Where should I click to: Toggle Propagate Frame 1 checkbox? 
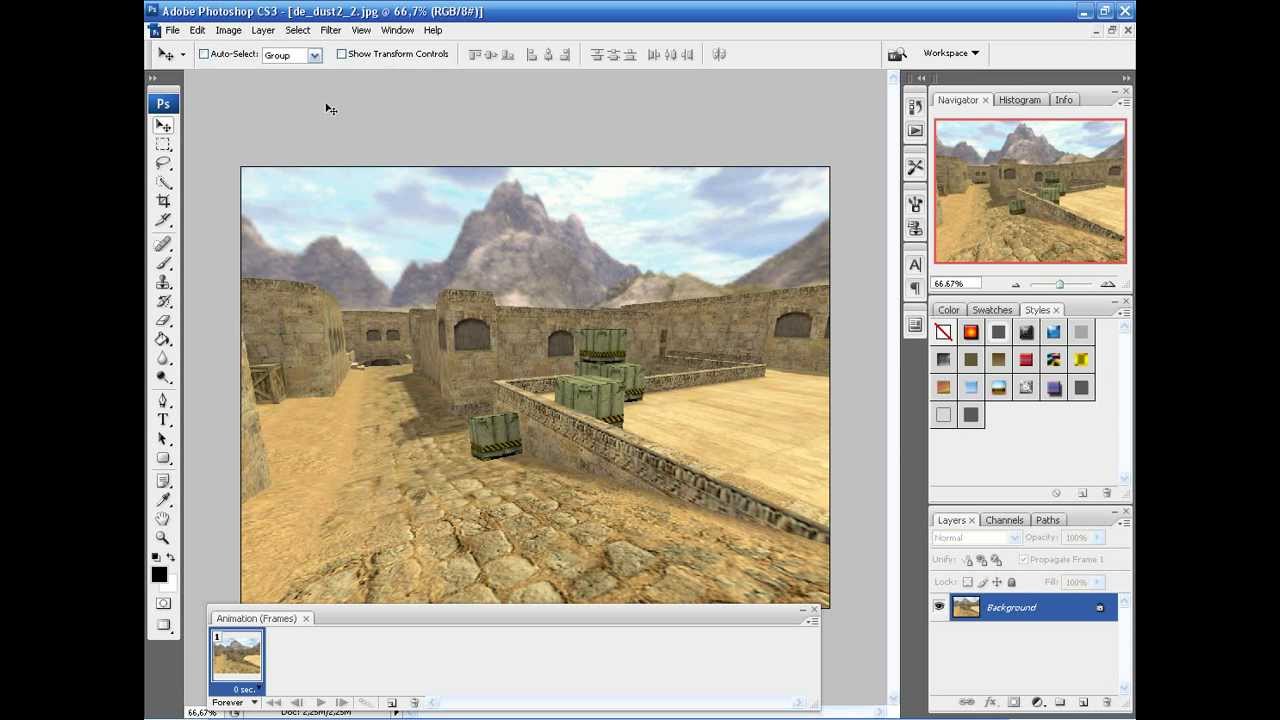point(1022,560)
